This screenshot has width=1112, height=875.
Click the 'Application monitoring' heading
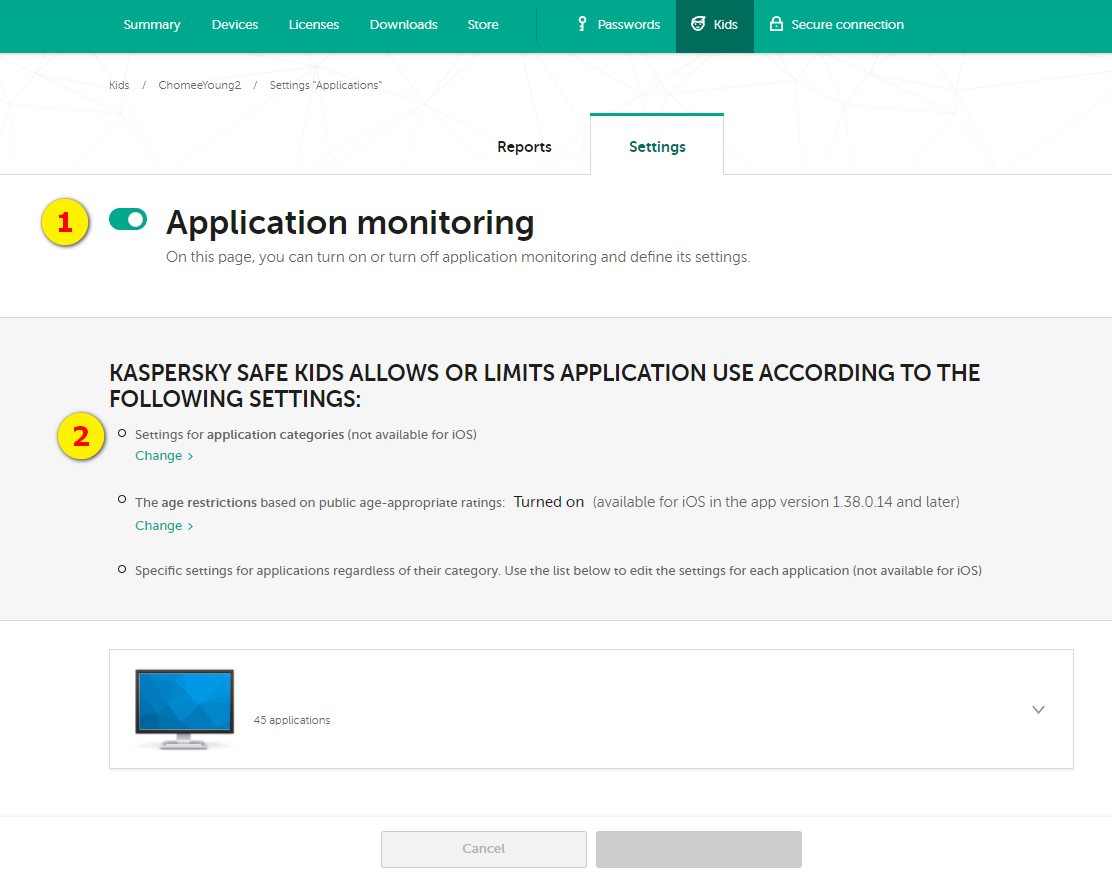350,223
